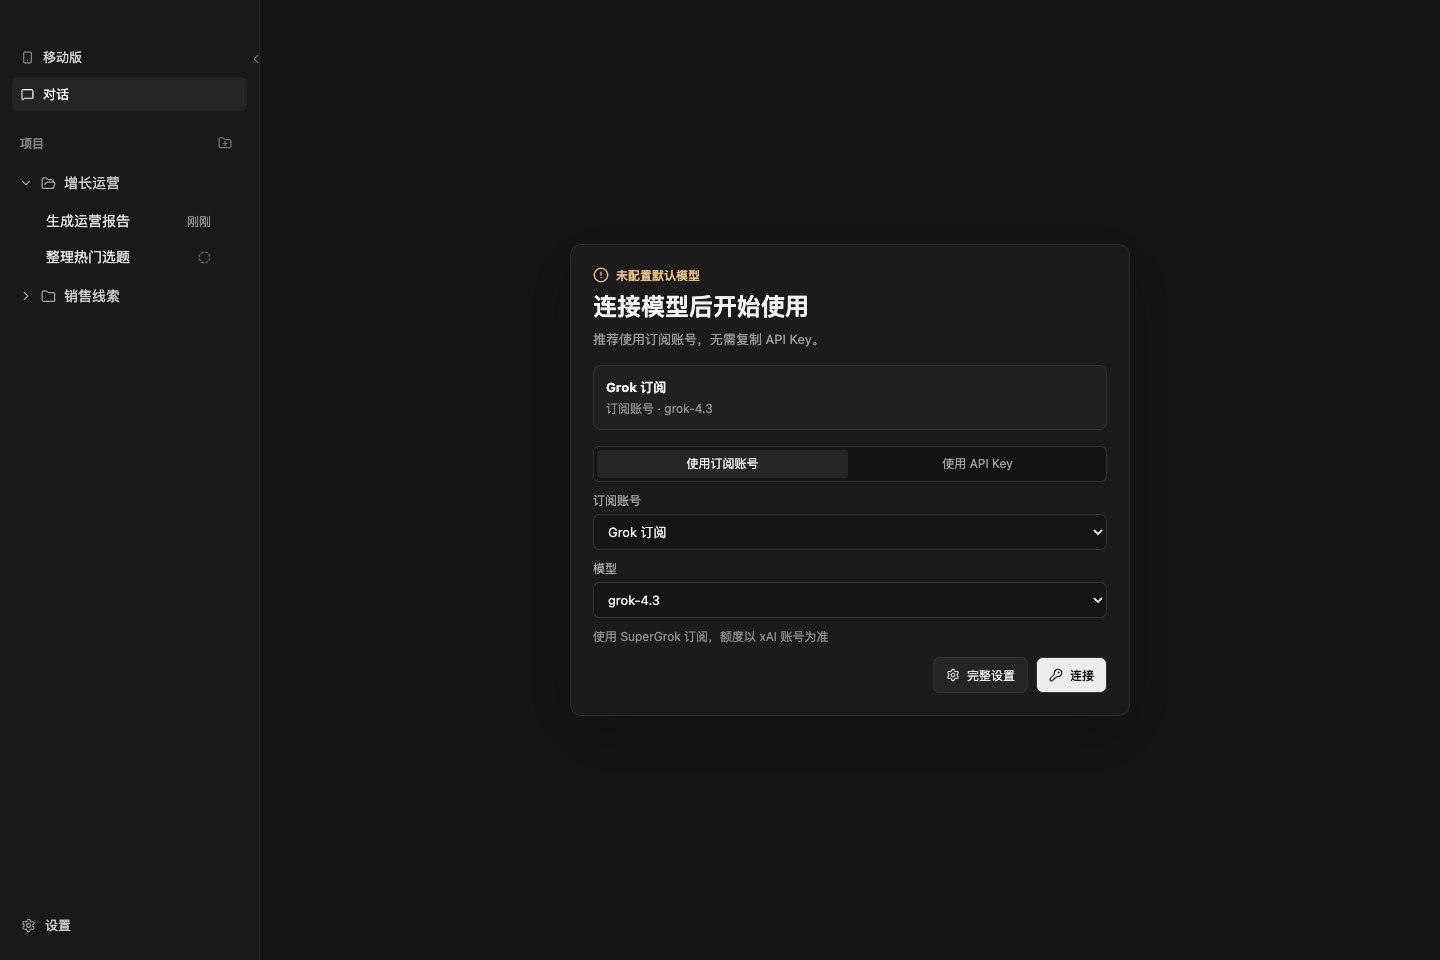Click the 推荐使用订阅账号 description text
The height and width of the screenshot is (960, 1440).
(708, 339)
